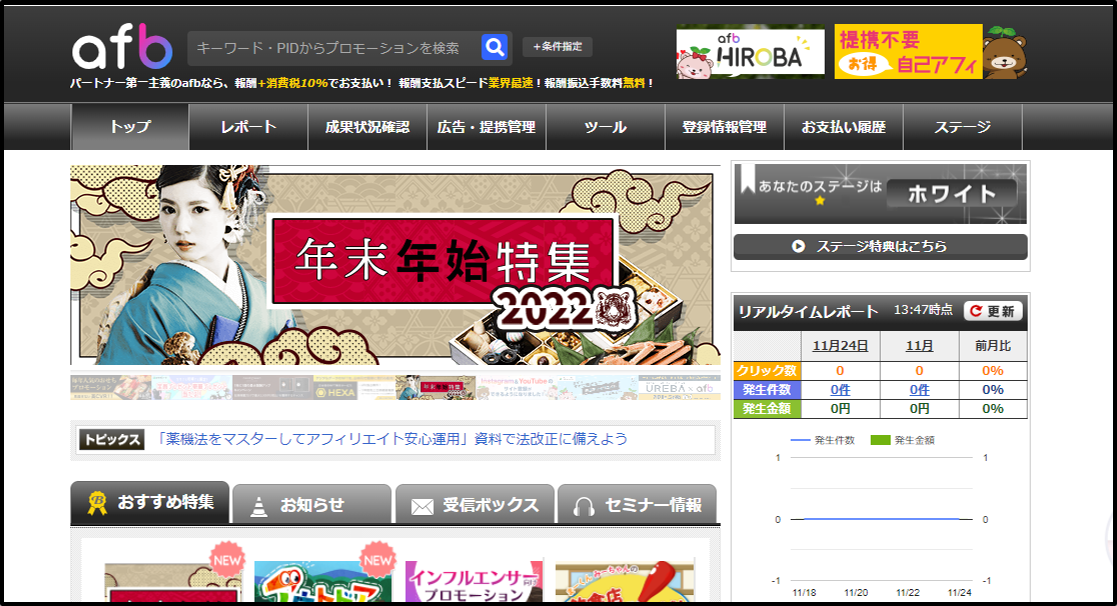The width and height of the screenshot is (1117, 606).
Task: Open the お支払い履歴 menu
Action: [843, 127]
